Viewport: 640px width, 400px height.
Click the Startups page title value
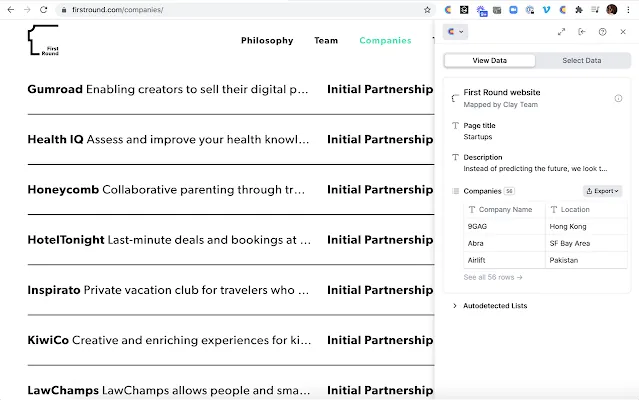(x=478, y=137)
